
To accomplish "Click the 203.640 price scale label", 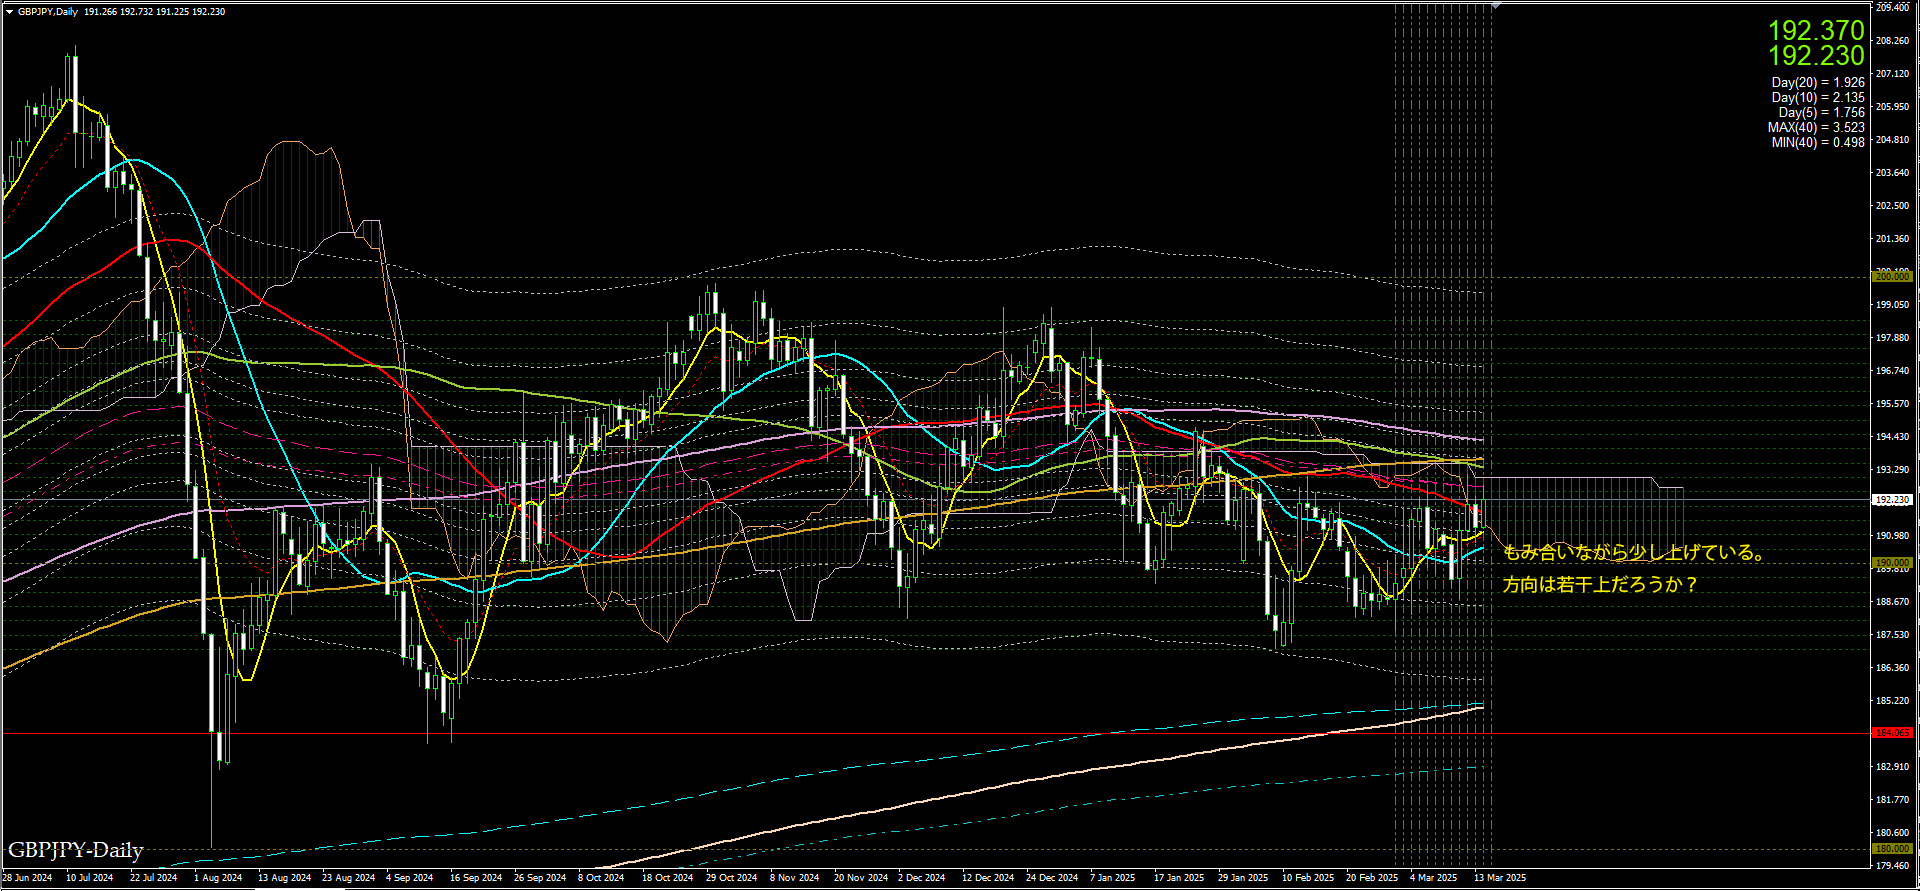I will pyautogui.click(x=1892, y=173).
